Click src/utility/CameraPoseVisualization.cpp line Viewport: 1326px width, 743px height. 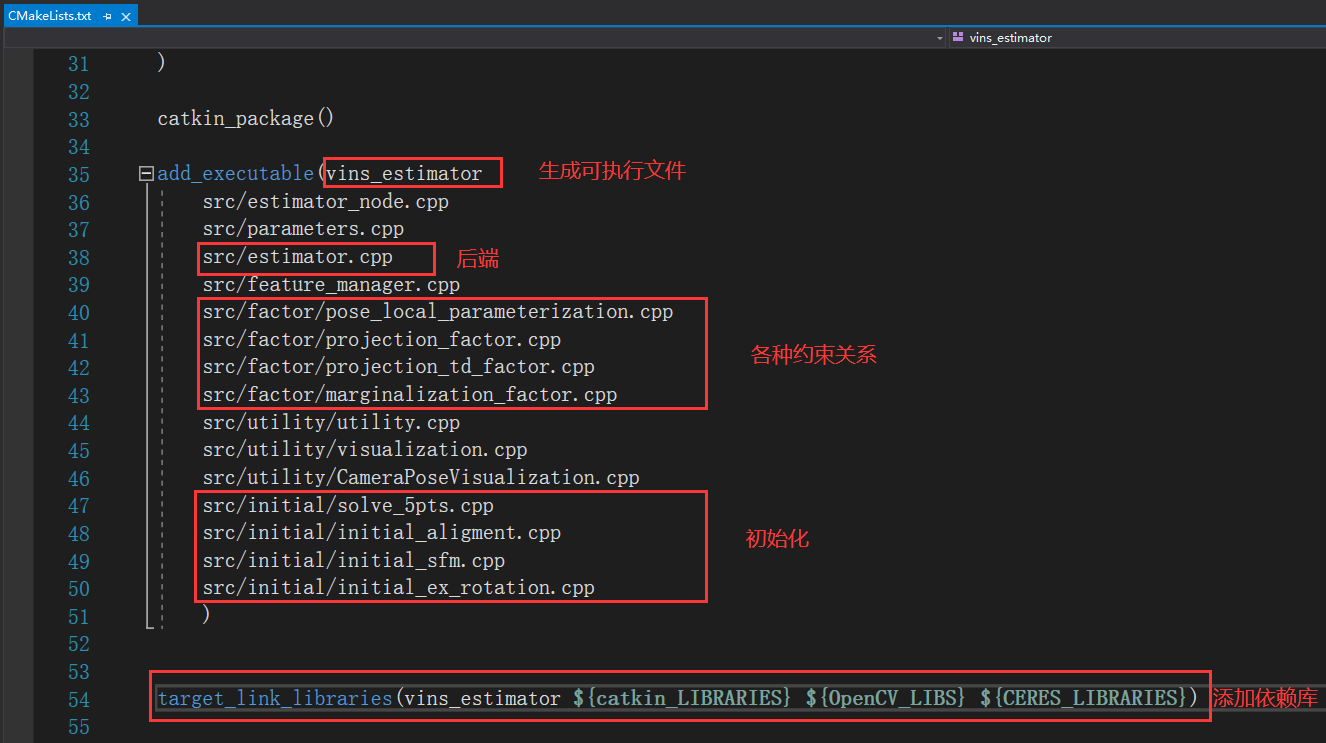coord(421,478)
